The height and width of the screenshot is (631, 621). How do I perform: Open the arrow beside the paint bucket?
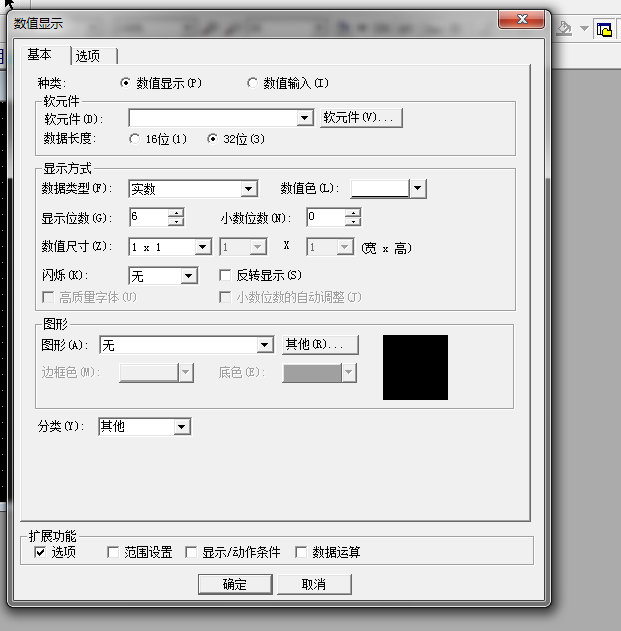point(584,28)
